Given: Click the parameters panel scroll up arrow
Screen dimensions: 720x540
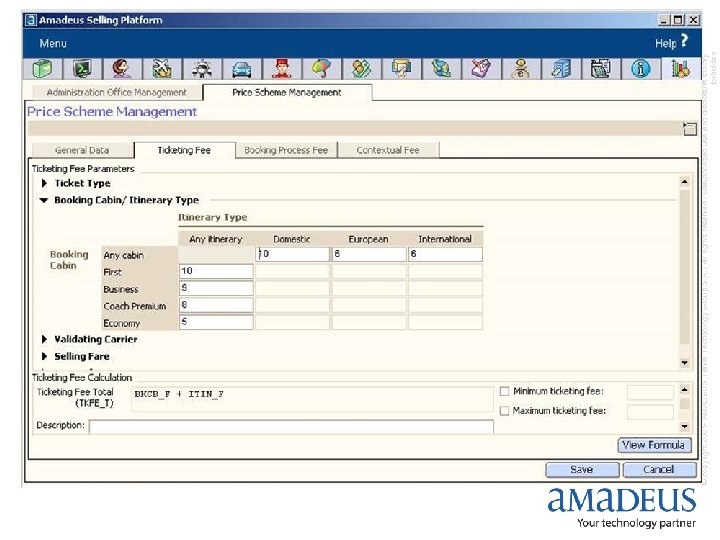Looking at the screenshot, I should [x=685, y=182].
